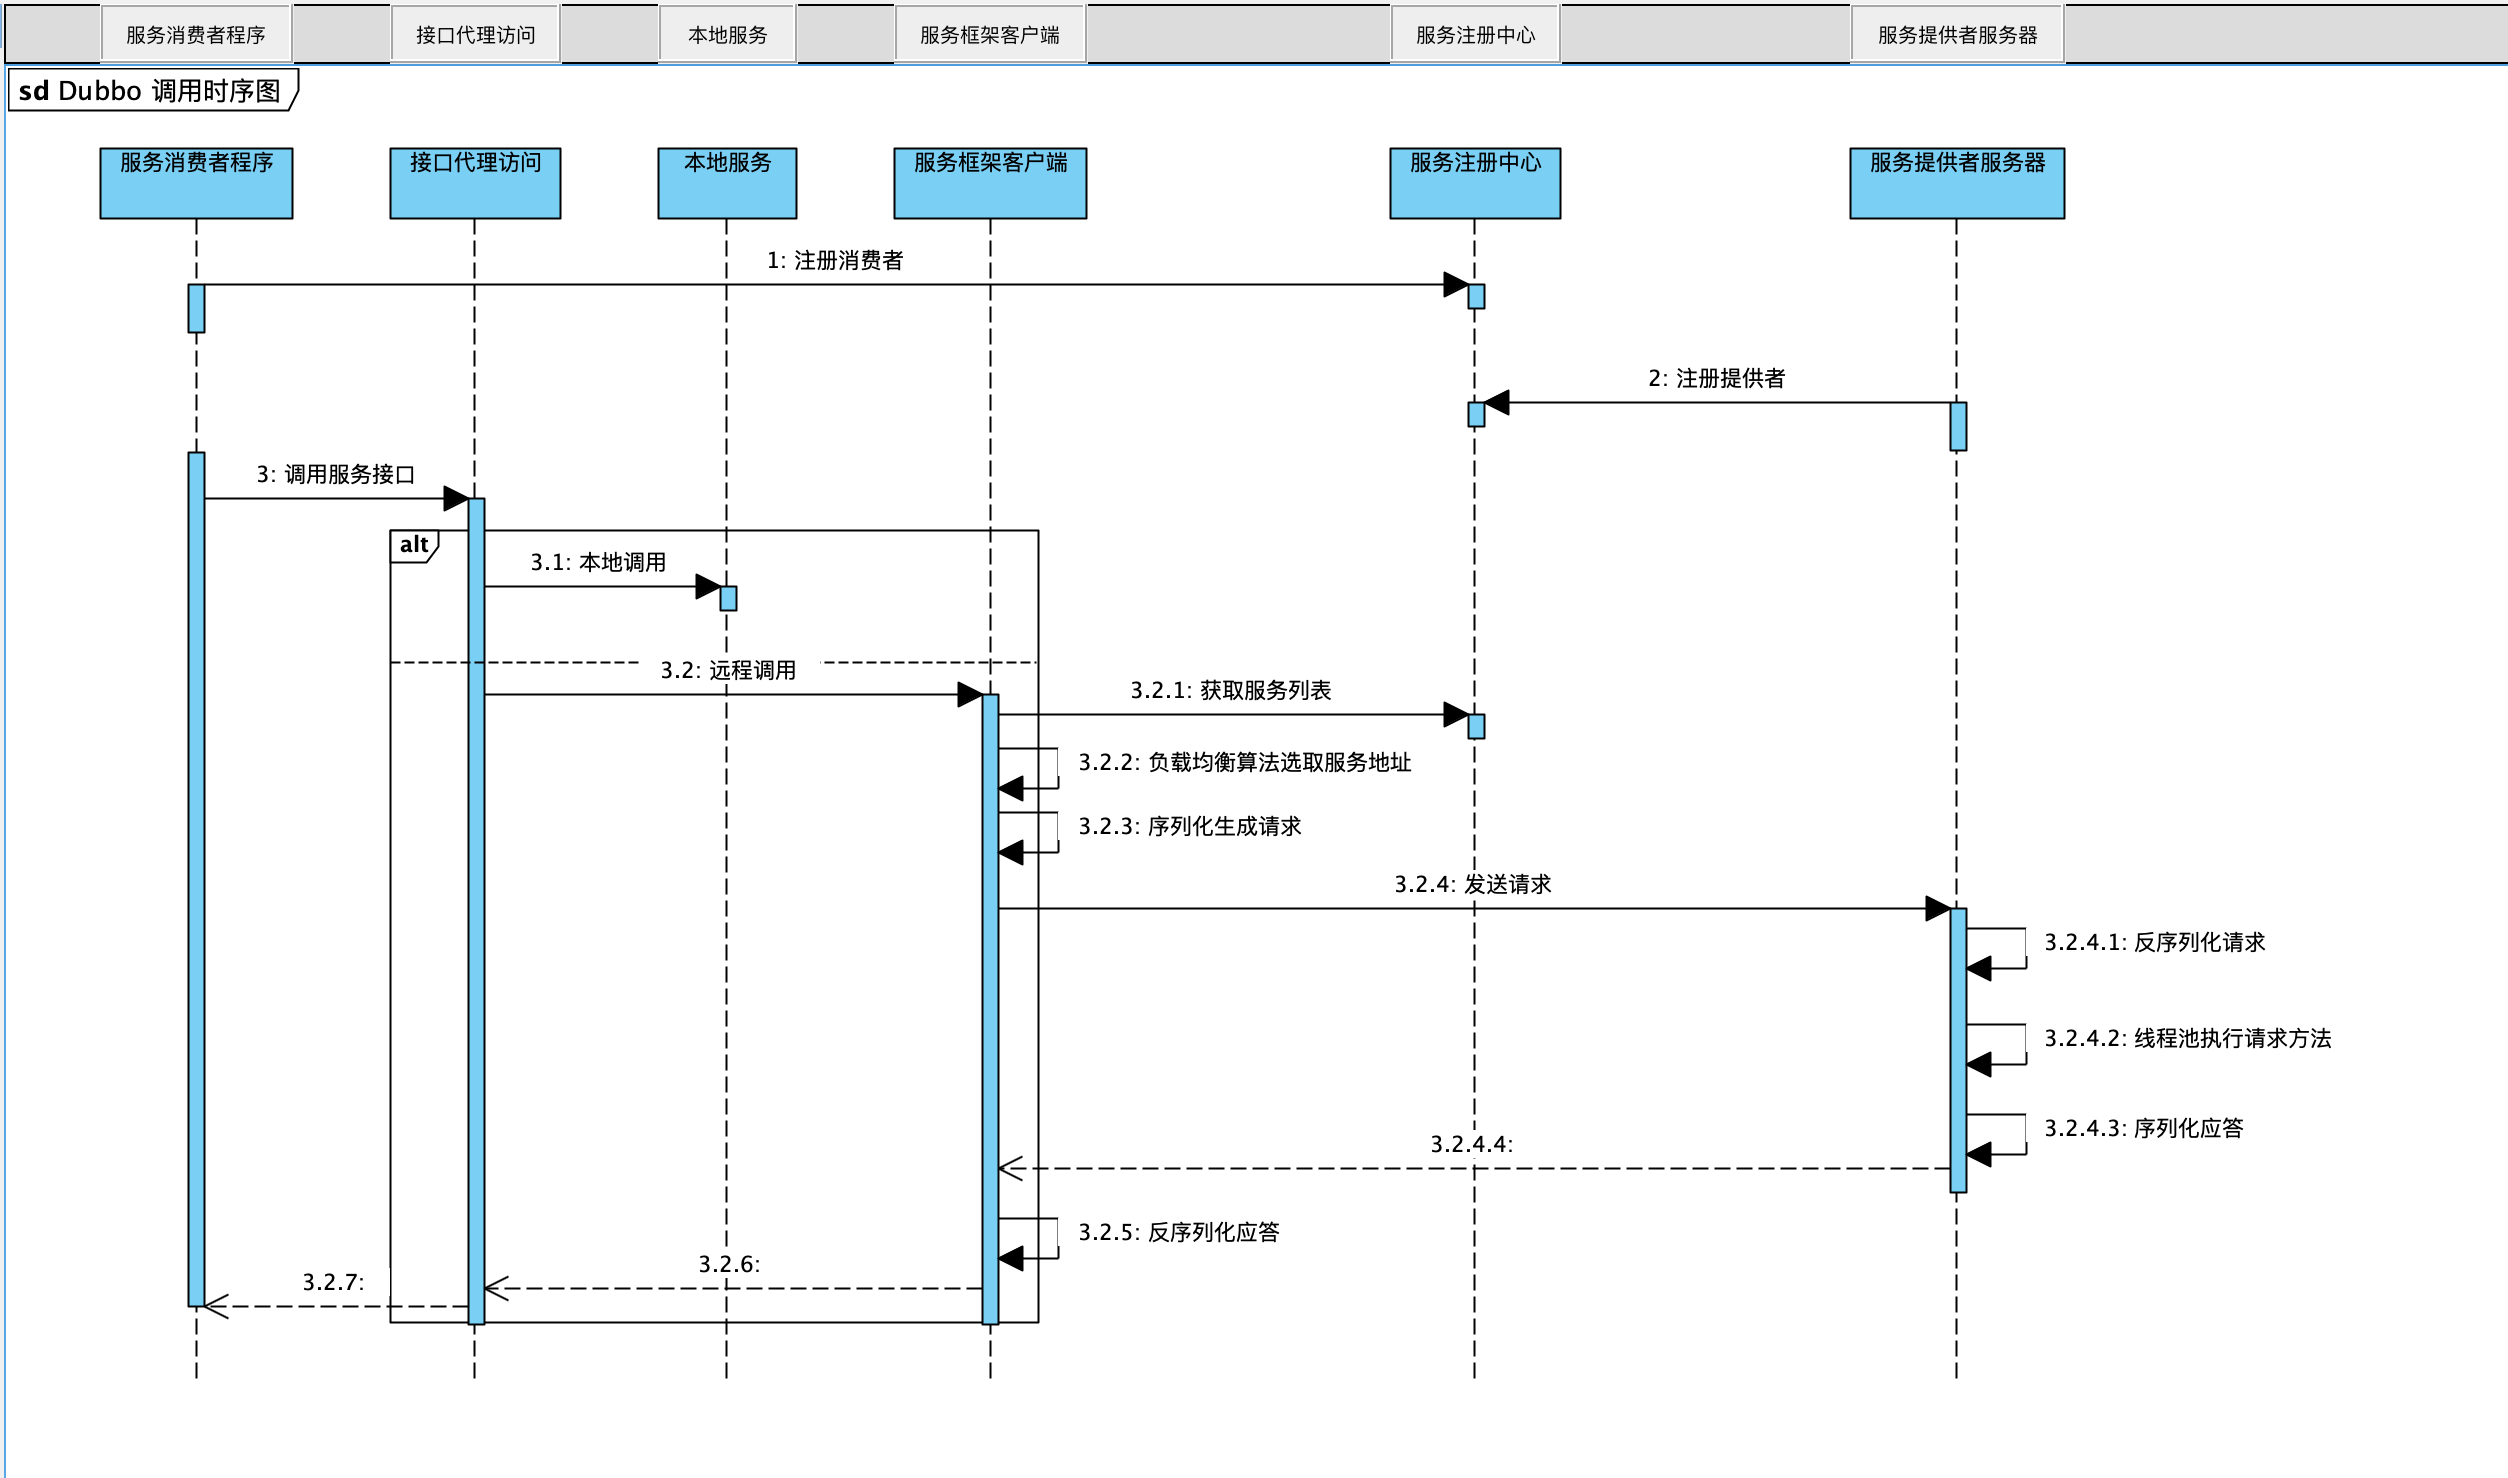Screen dimensions: 2508x1478
Task: Click return message label 3.2.7:
Action: click(333, 1282)
